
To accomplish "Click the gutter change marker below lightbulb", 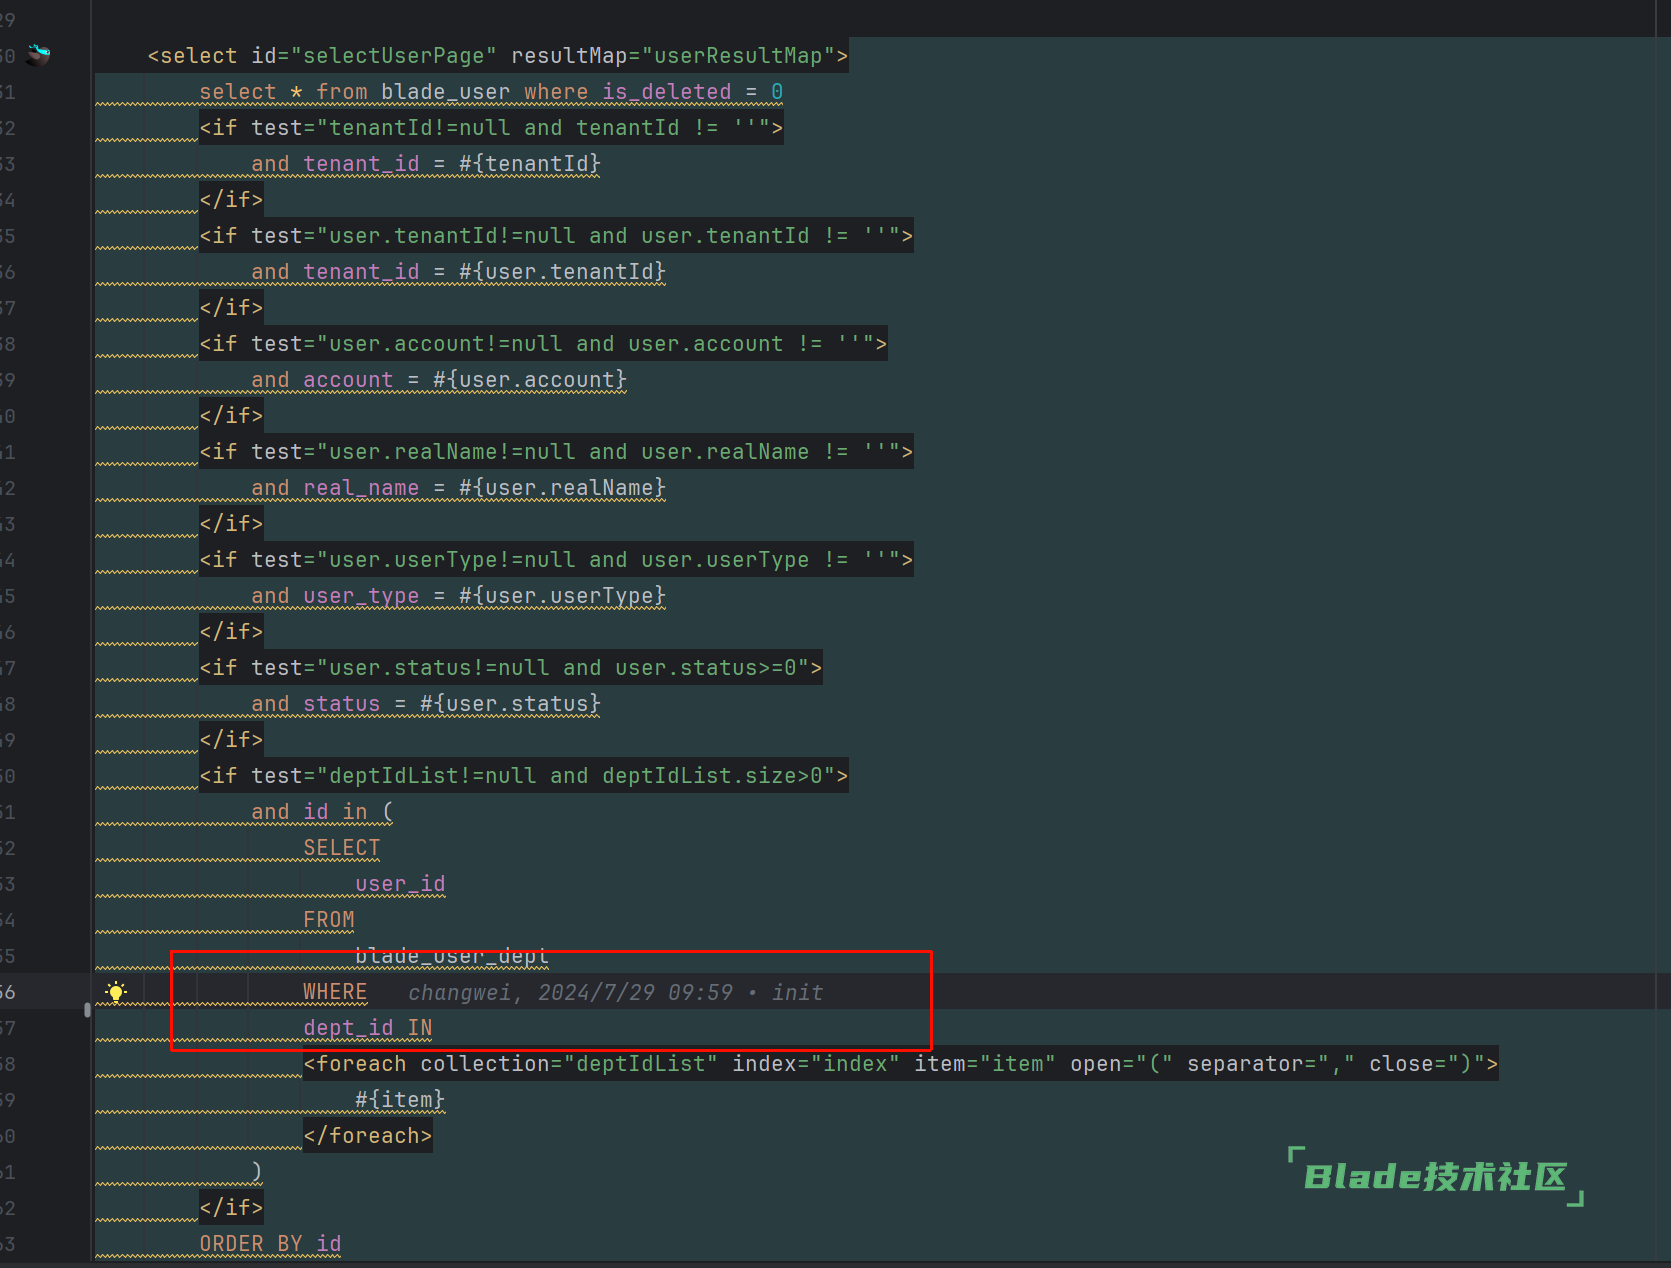I will (x=87, y=1010).
